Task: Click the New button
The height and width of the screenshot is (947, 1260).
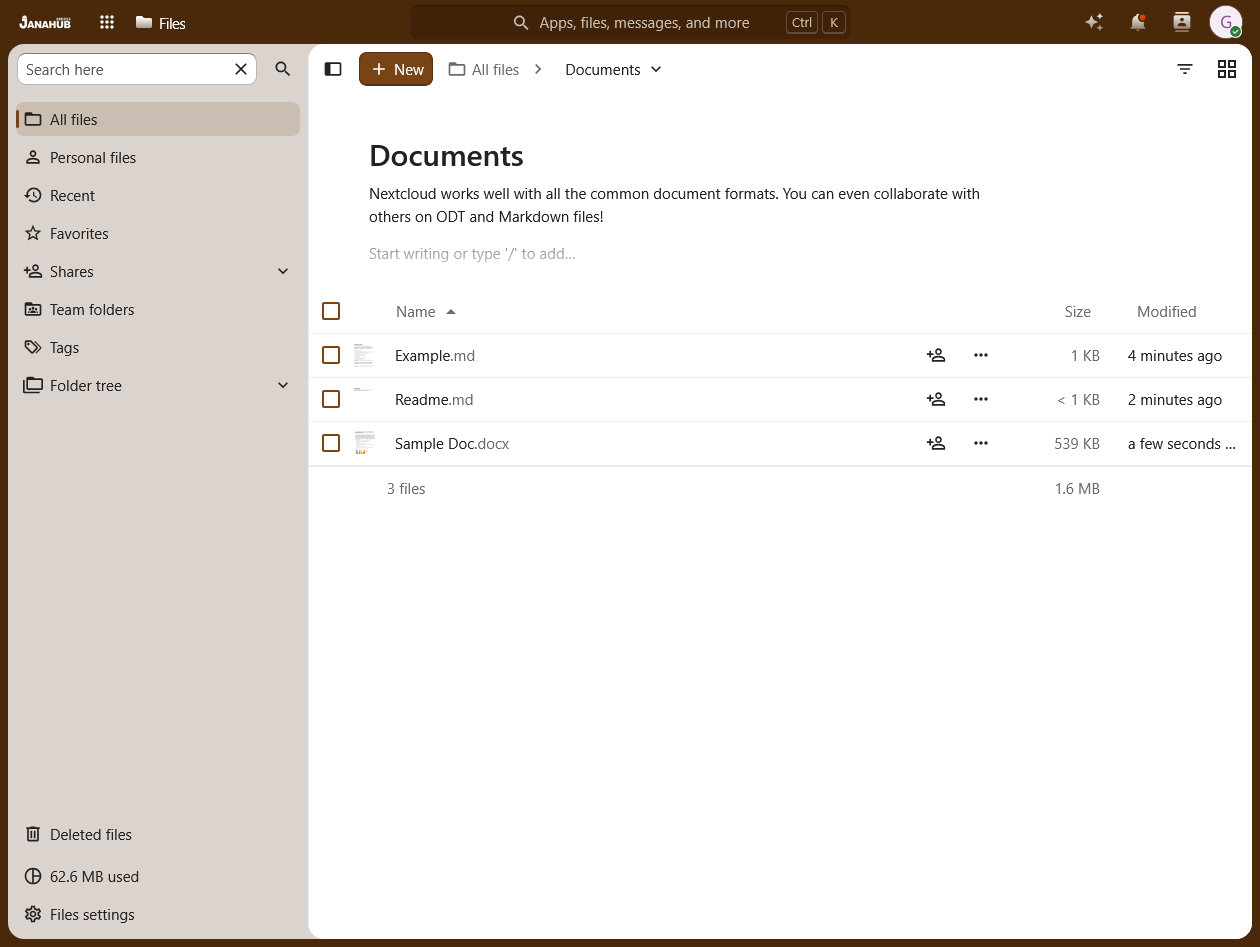Action: pyautogui.click(x=396, y=69)
